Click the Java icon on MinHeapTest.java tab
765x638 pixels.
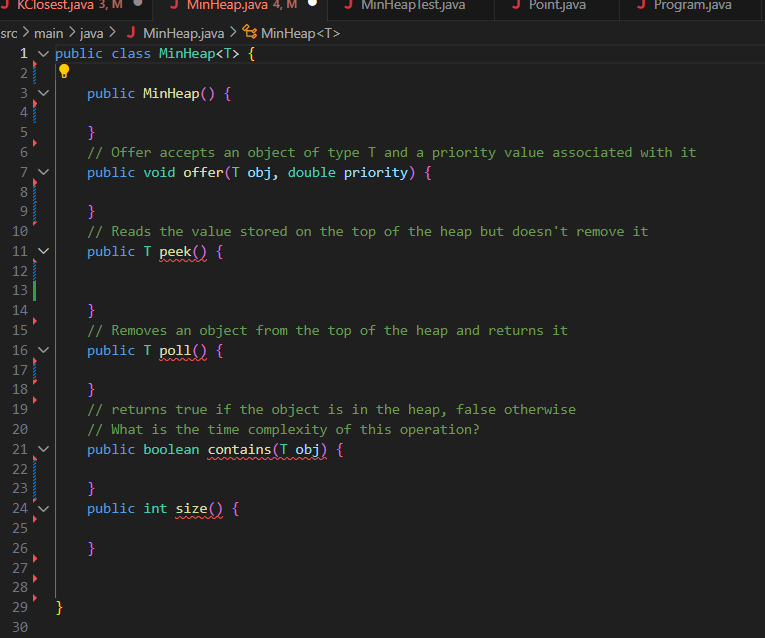coord(348,5)
